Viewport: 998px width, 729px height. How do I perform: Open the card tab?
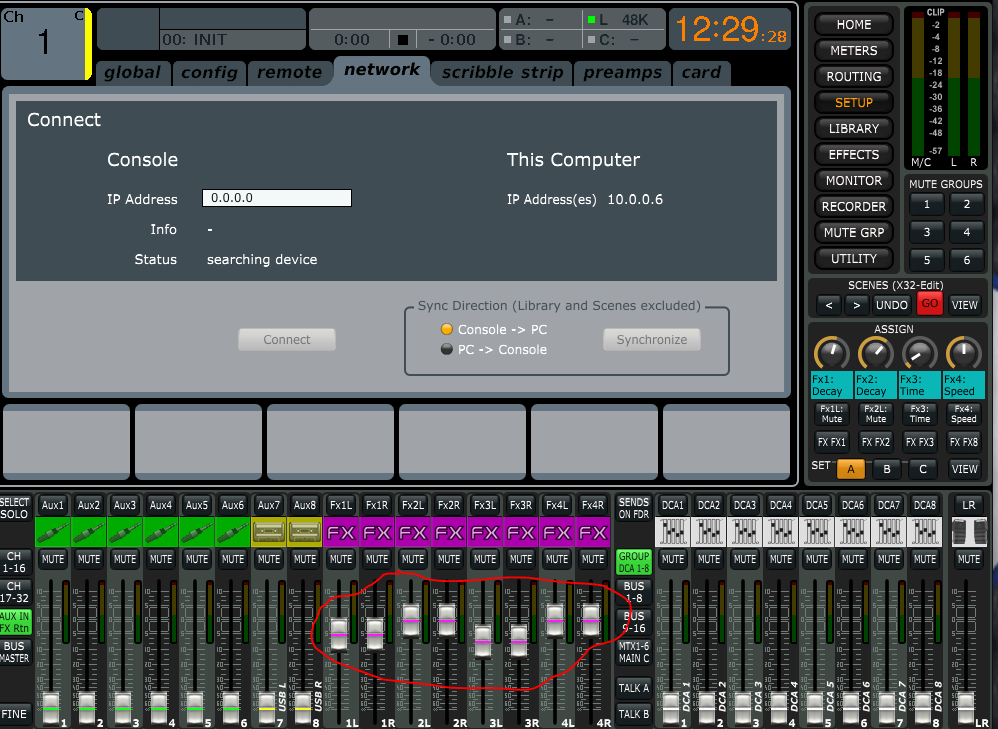701,73
